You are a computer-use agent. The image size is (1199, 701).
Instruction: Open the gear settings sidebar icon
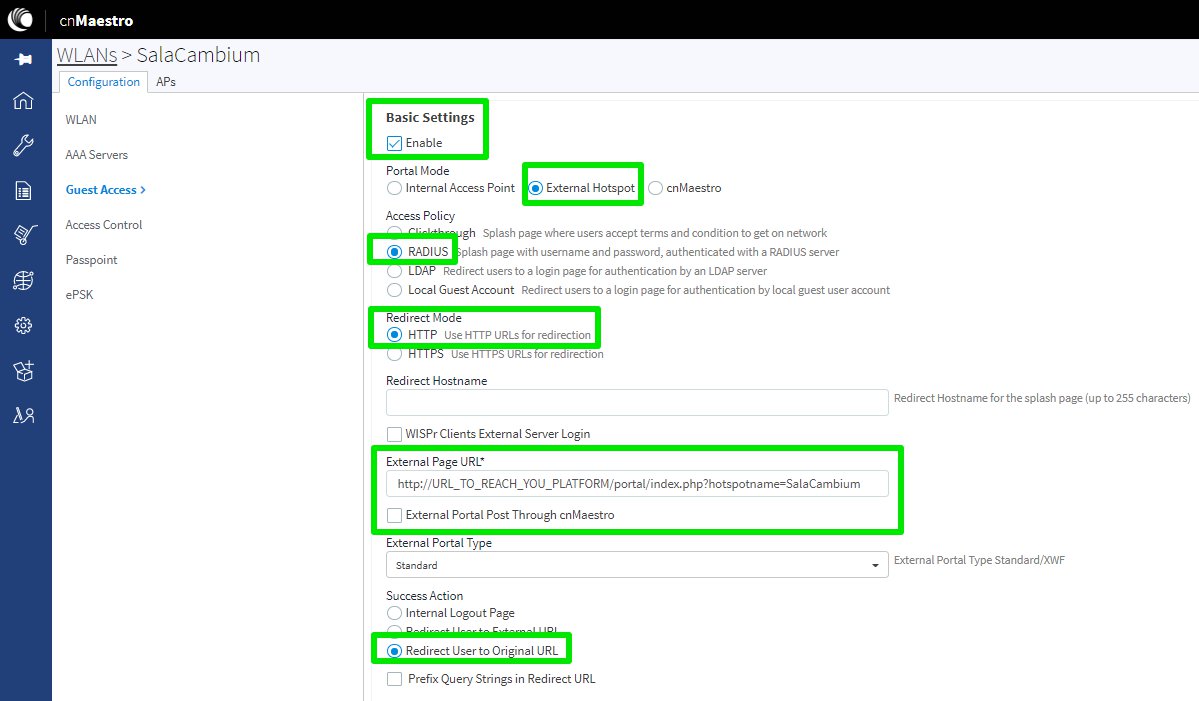click(x=24, y=325)
